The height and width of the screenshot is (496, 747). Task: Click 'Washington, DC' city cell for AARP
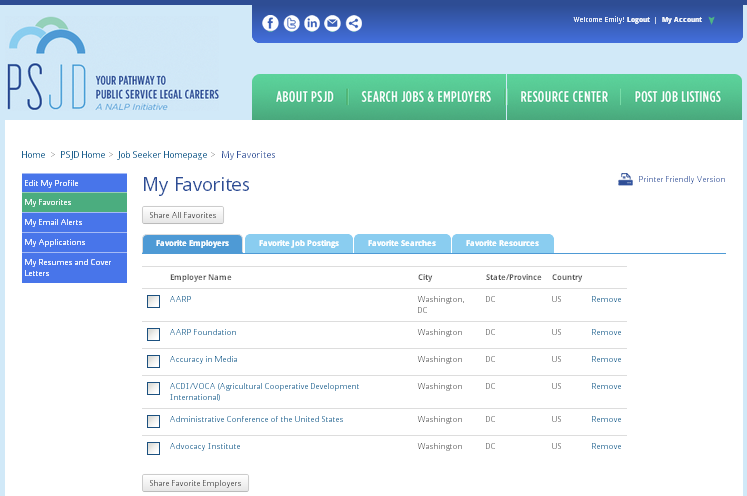coord(441,304)
